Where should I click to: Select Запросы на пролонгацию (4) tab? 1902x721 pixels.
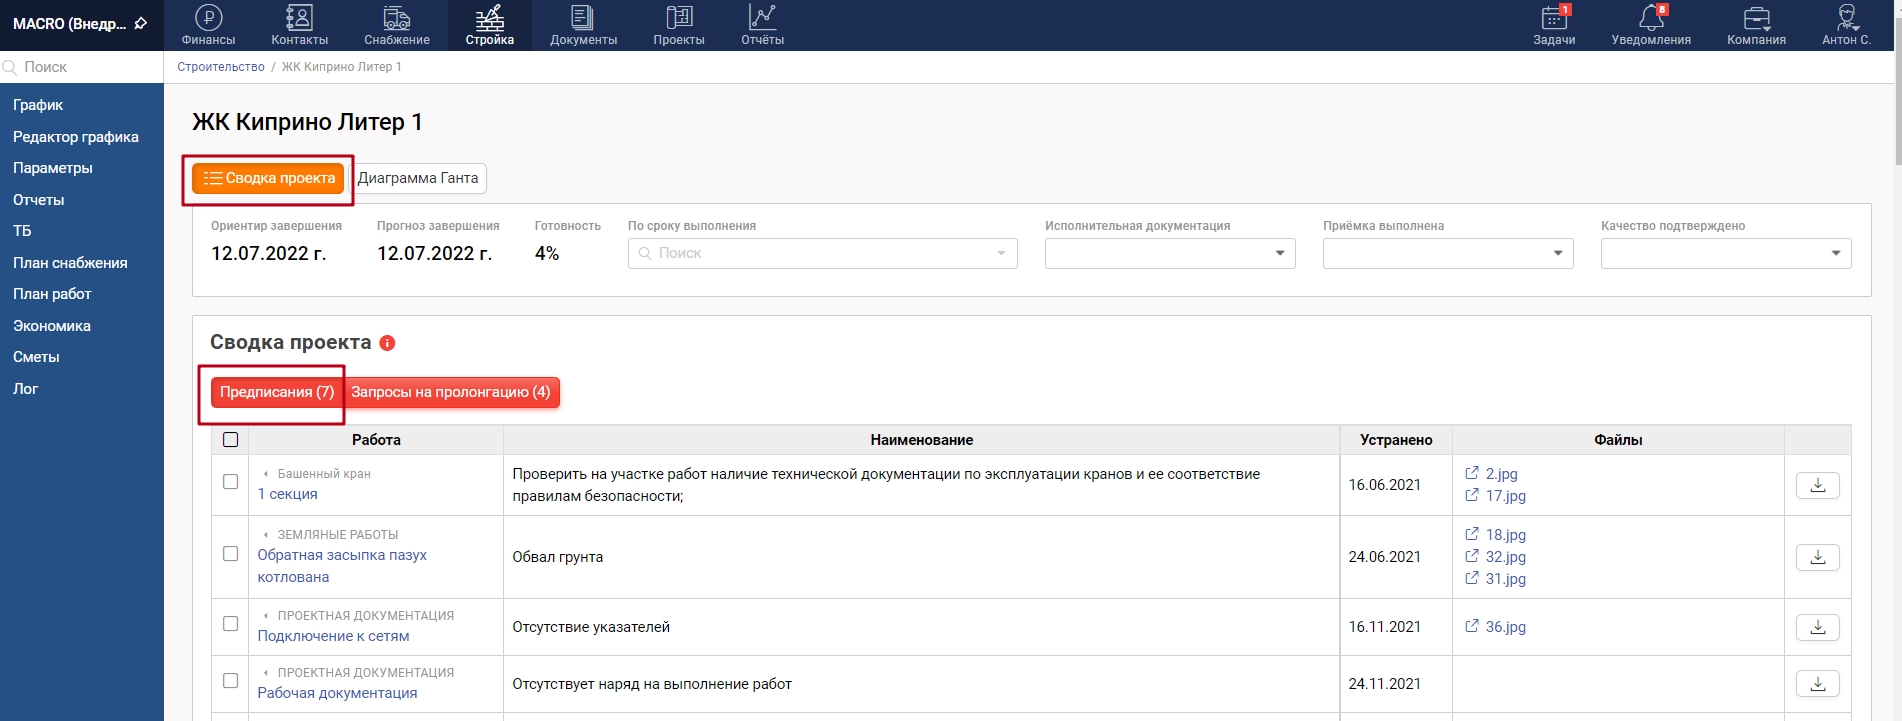(x=451, y=392)
